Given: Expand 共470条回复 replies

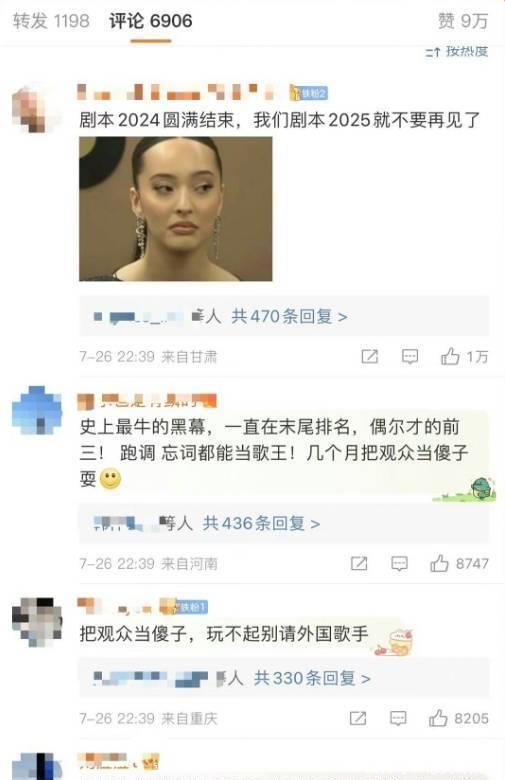Looking at the screenshot, I should pos(289,316).
